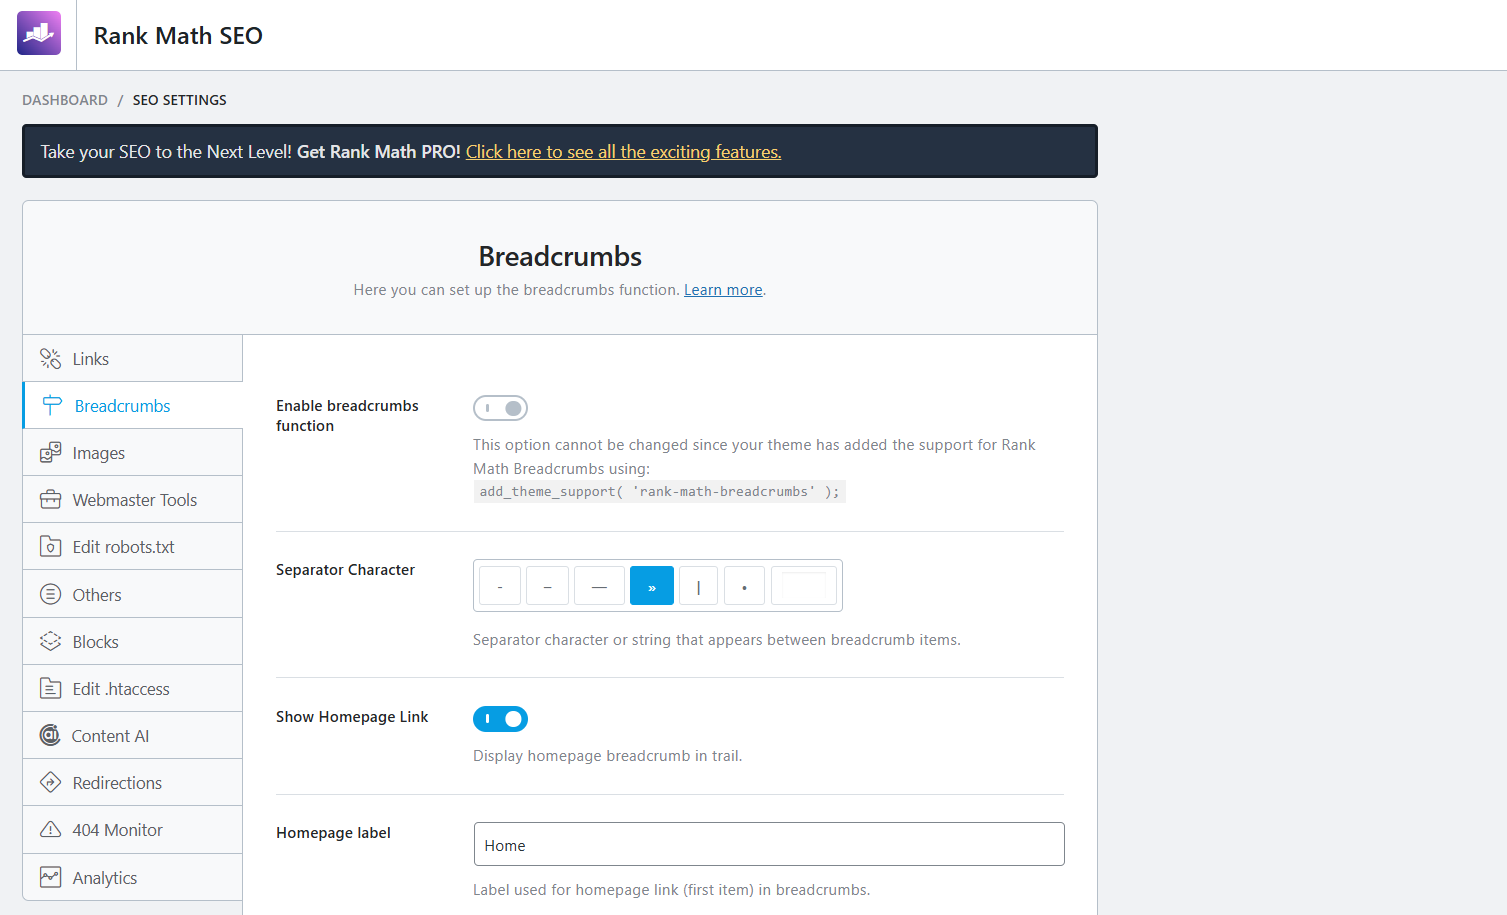
Task: Select the hyphen separator character
Action: tap(500, 586)
